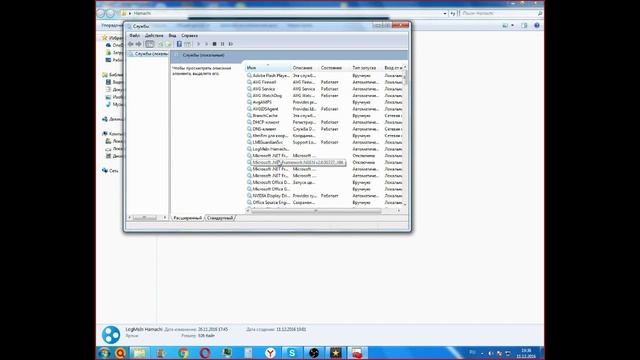Open the Windows Start button
640x360 pixels.
(x=104, y=353)
